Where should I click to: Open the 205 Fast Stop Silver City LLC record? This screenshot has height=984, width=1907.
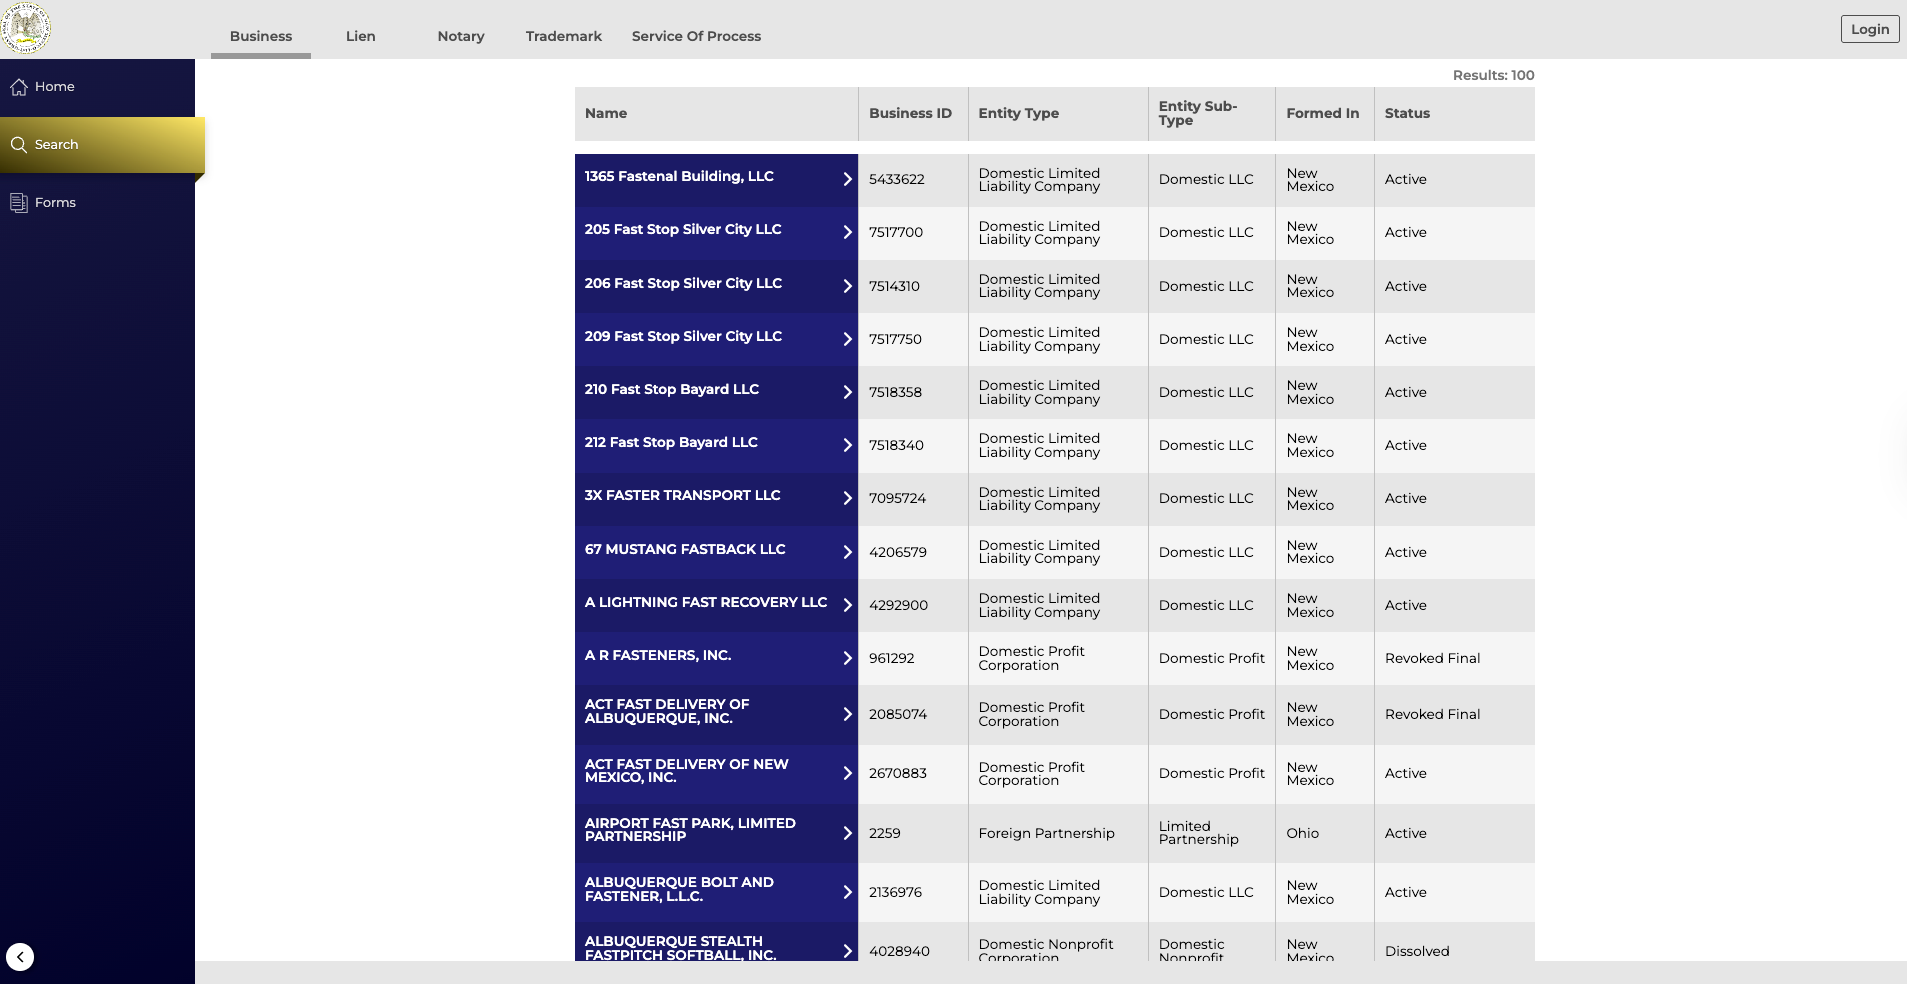click(683, 230)
